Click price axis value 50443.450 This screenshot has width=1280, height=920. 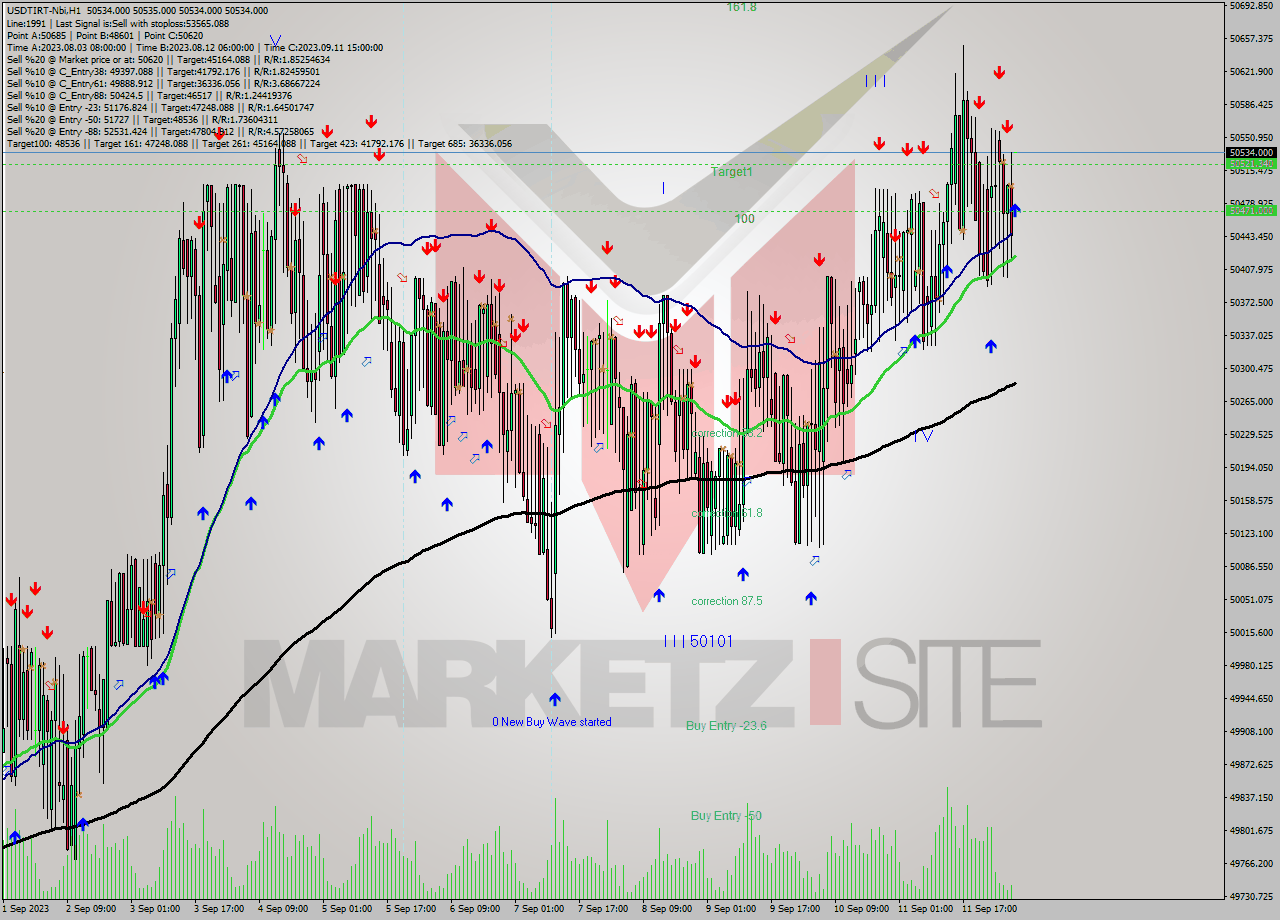pyautogui.click(x=1252, y=236)
